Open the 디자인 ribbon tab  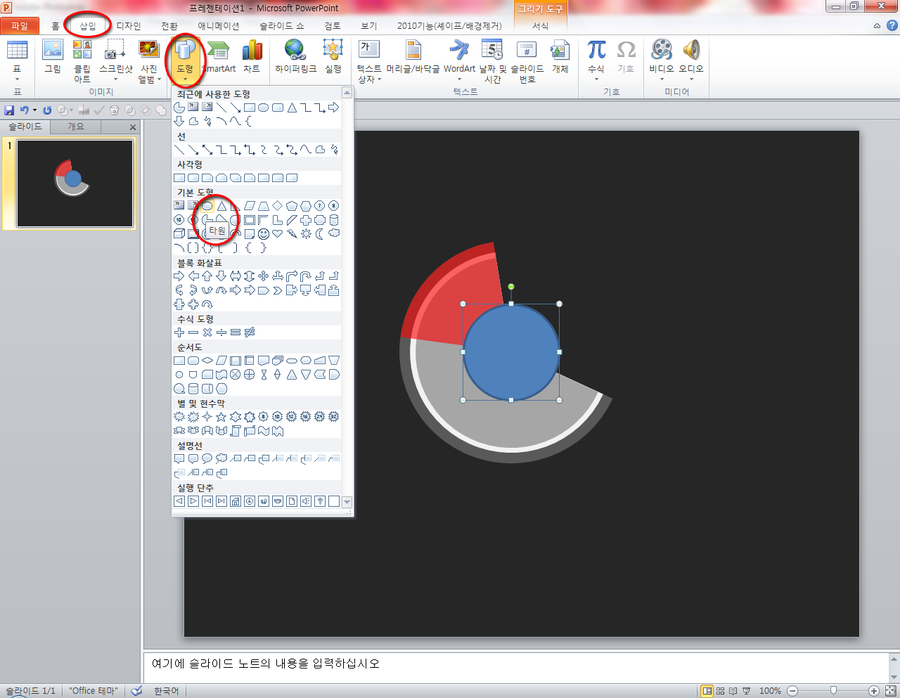[x=128, y=24]
